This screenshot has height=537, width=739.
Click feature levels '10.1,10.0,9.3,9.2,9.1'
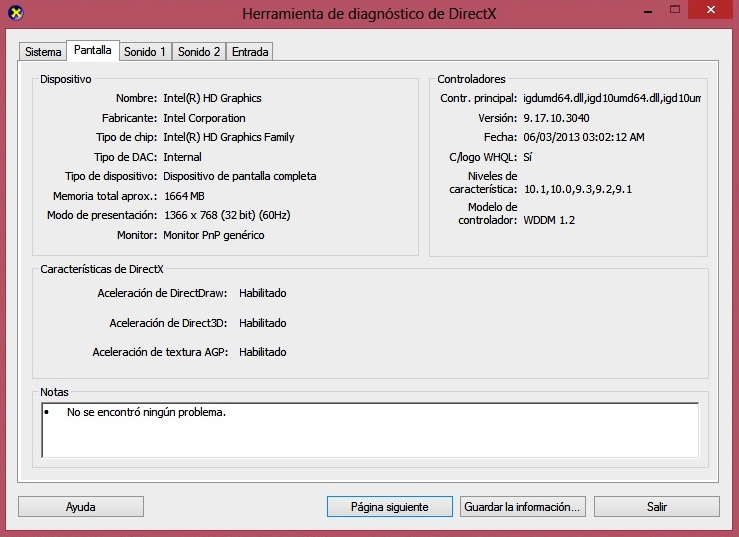578,189
